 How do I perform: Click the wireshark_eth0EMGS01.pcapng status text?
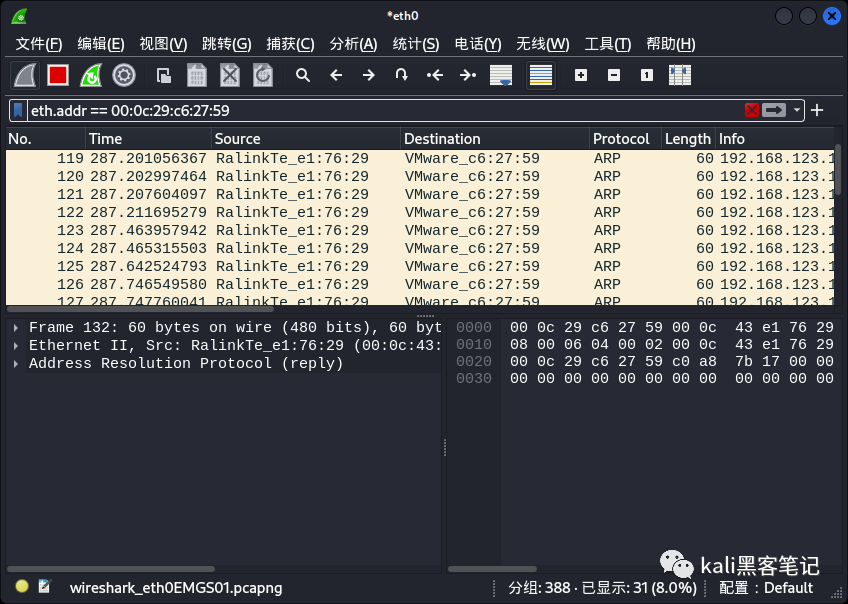click(176, 588)
